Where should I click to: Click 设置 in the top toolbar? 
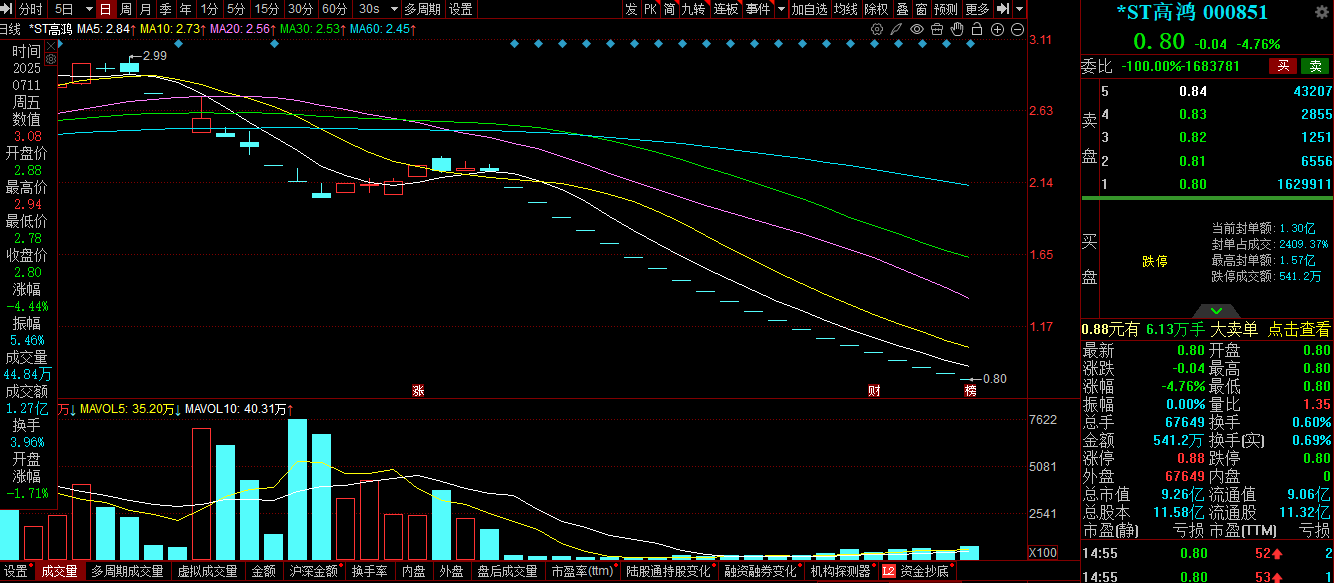(x=461, y=9)
